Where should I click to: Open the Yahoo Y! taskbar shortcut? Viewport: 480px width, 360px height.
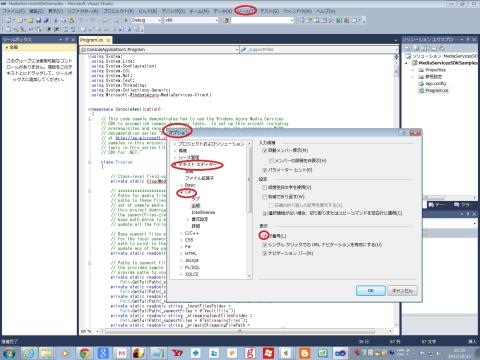pyautogui.click(x=177, y=353)
